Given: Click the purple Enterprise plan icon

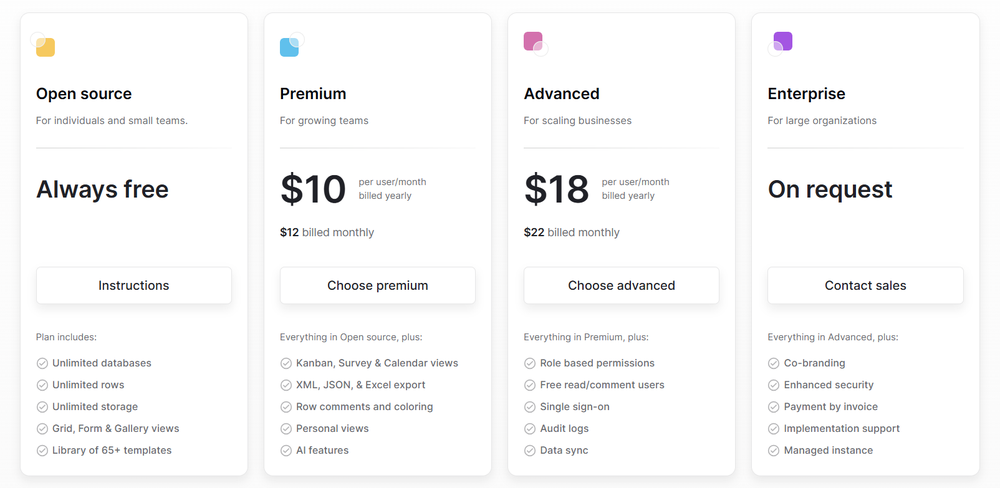Looking at the screenshot, I should [781, 43].
